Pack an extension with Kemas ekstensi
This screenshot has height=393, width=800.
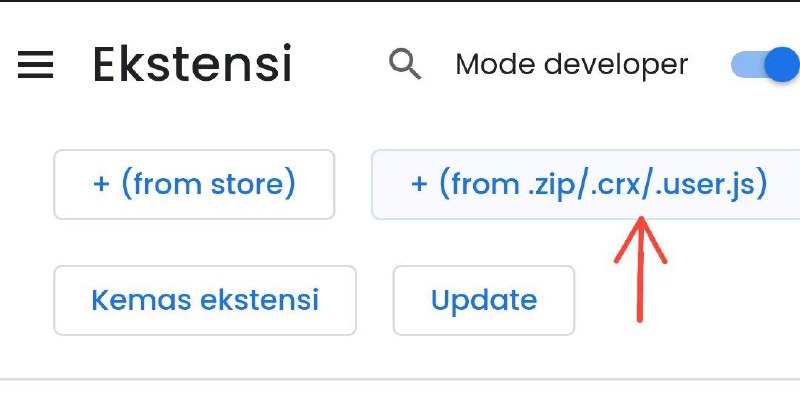coord(205,300)
